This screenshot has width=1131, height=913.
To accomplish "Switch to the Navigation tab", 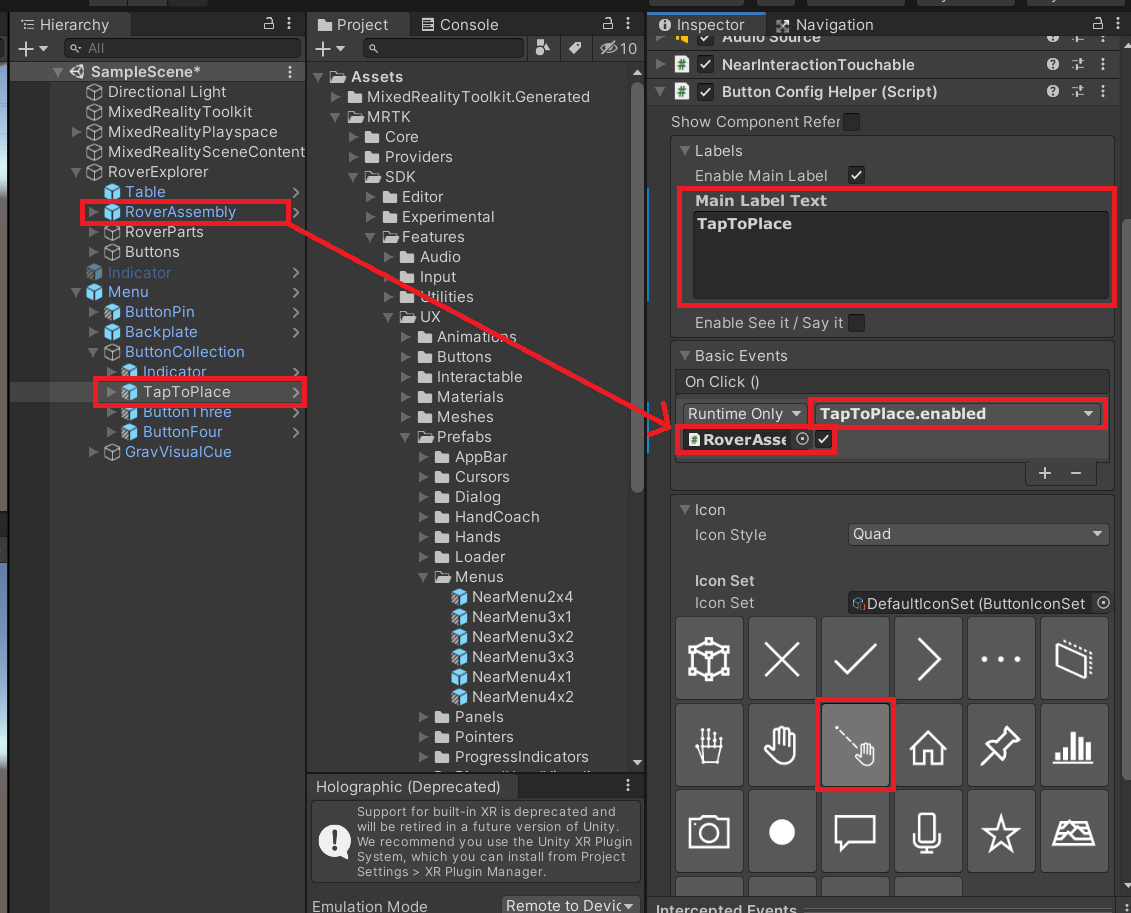I will pos(824,25).
